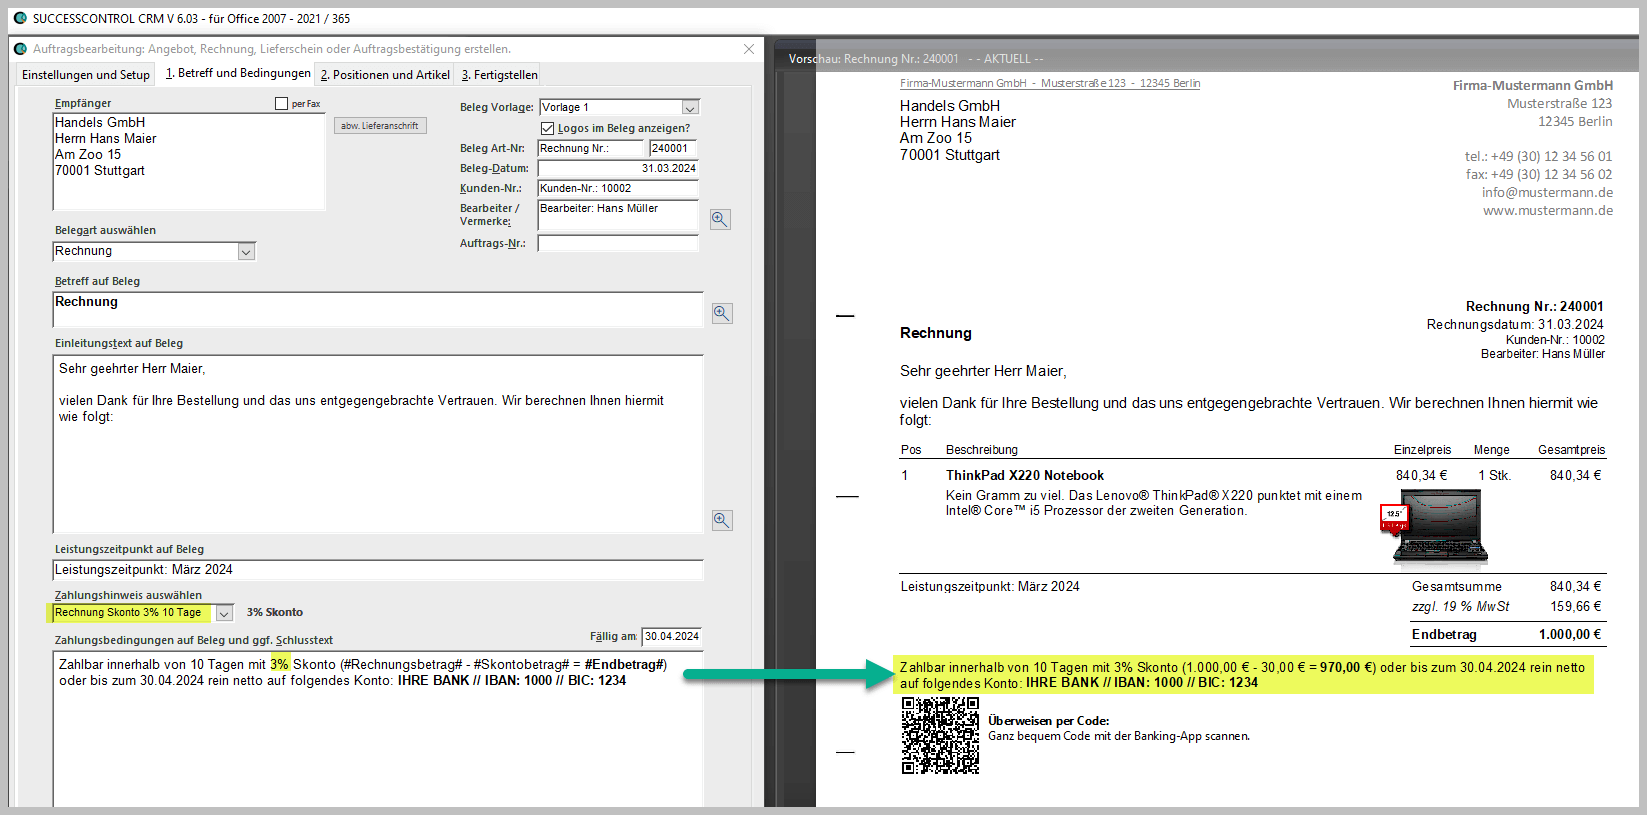Go to the Positionen und Artikel tab

click(385, 75)
